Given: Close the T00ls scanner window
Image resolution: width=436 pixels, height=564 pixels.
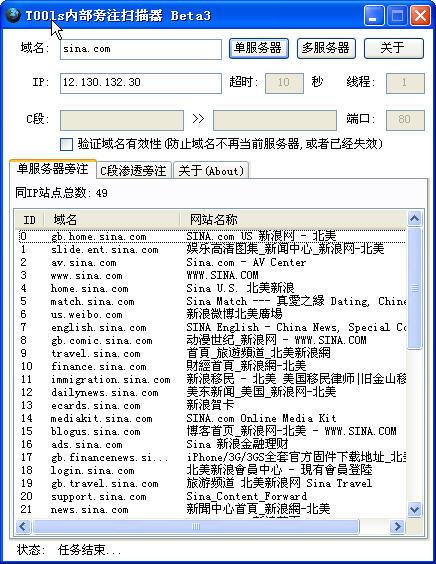Looking at the screenshot, I should [x=420, y=16].
